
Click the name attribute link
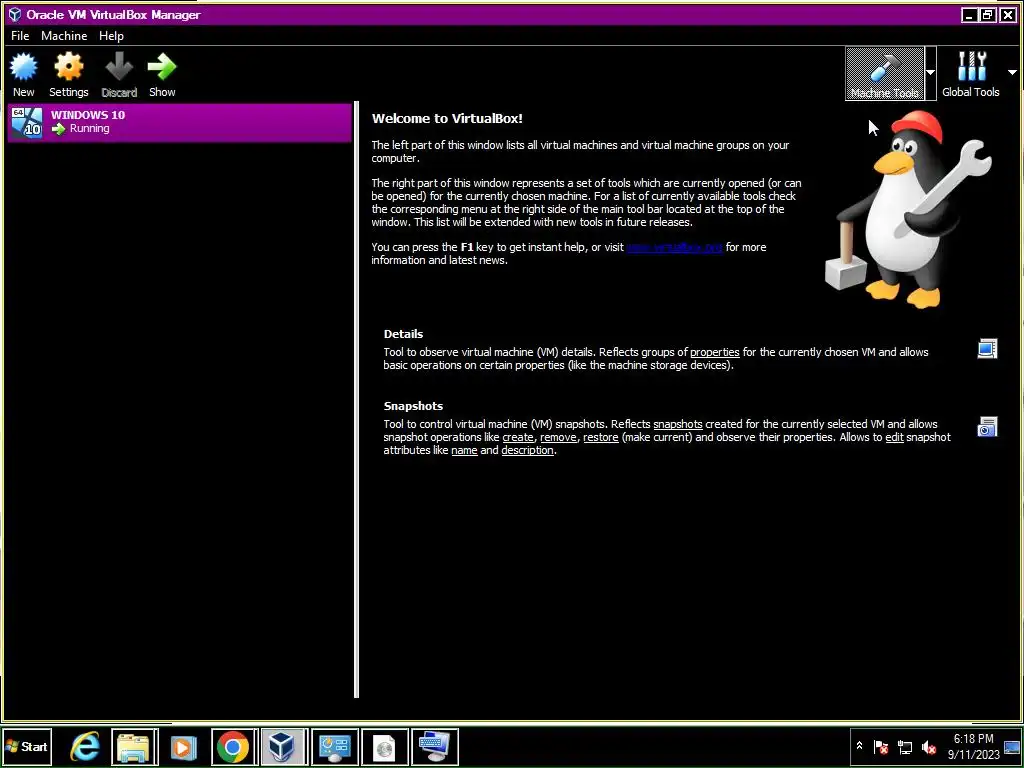pos(464,450)
